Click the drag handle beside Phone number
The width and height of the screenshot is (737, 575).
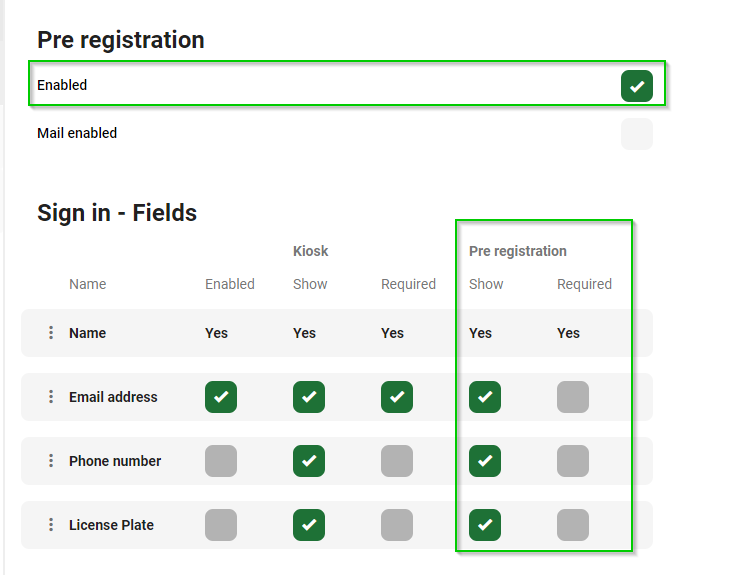51,461
